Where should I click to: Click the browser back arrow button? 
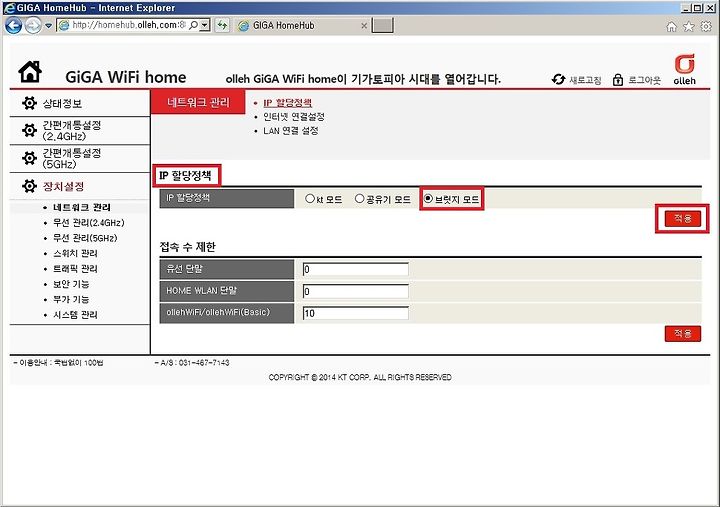coord(13,25)
